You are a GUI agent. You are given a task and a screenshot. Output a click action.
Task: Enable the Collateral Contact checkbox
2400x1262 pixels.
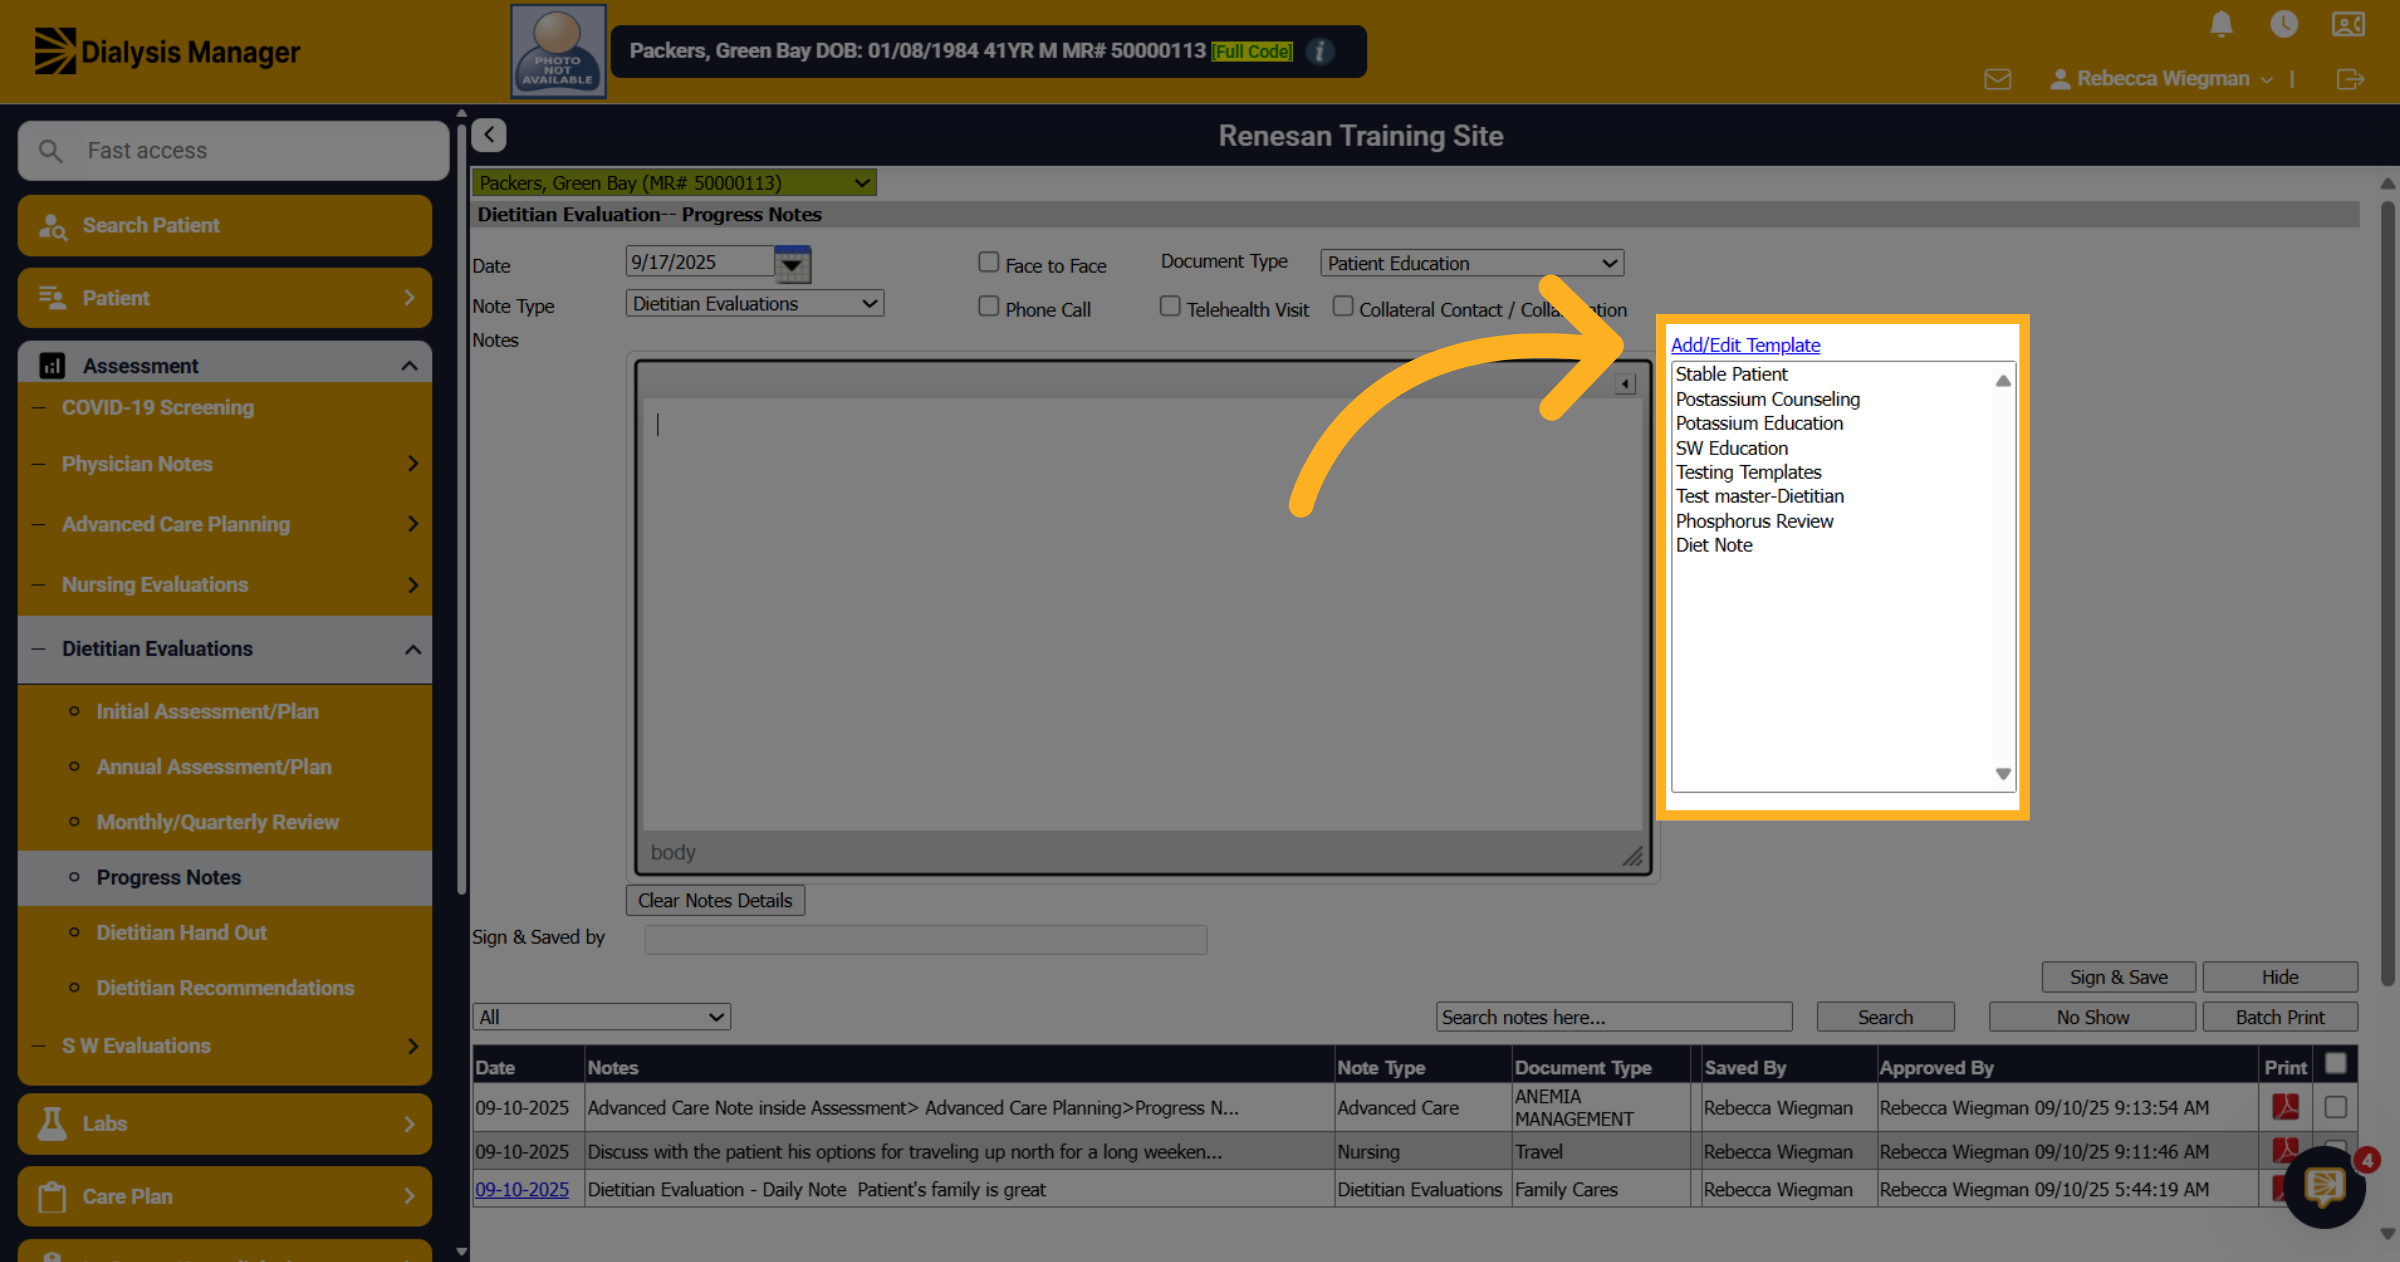coord(1343,306)
